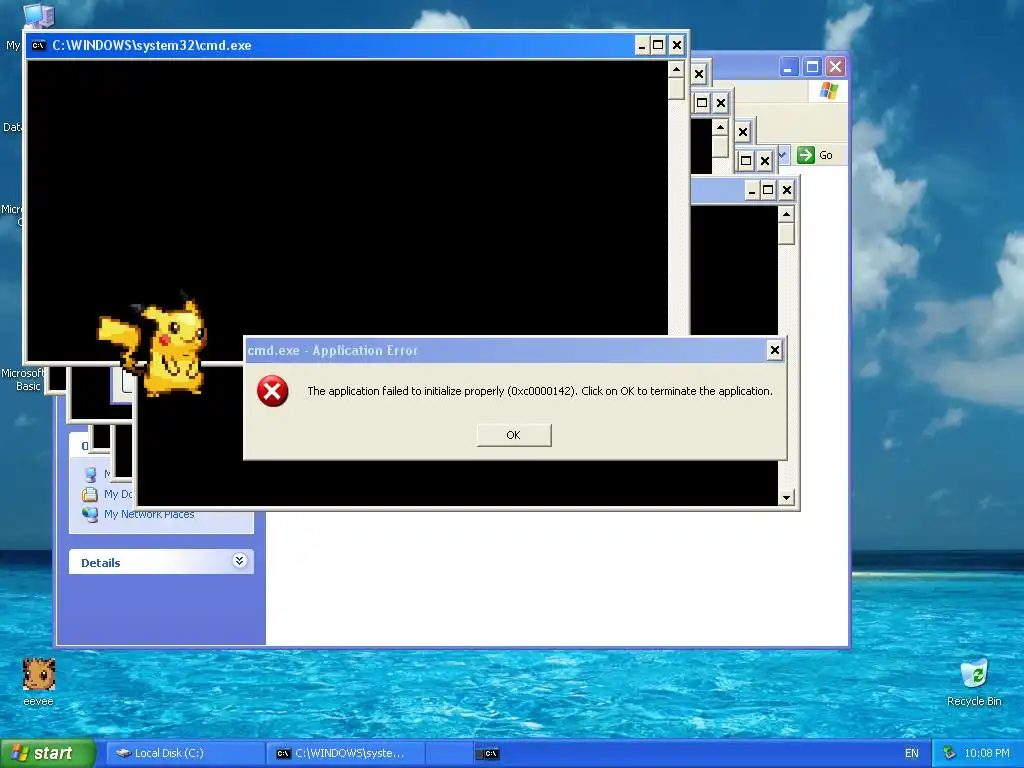Maximize the front cmd.exe window
The image size is (1024, 768).
point(658,45)
